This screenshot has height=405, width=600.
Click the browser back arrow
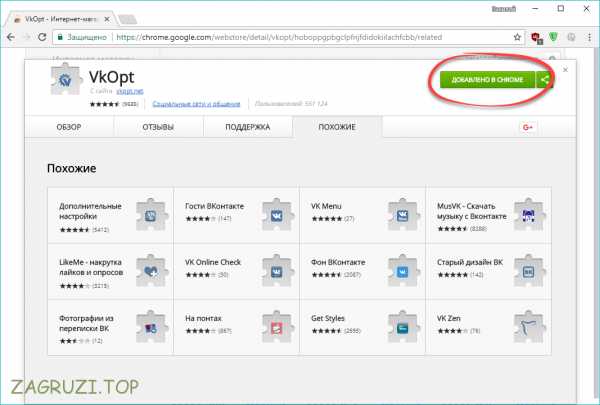[11, 37]
